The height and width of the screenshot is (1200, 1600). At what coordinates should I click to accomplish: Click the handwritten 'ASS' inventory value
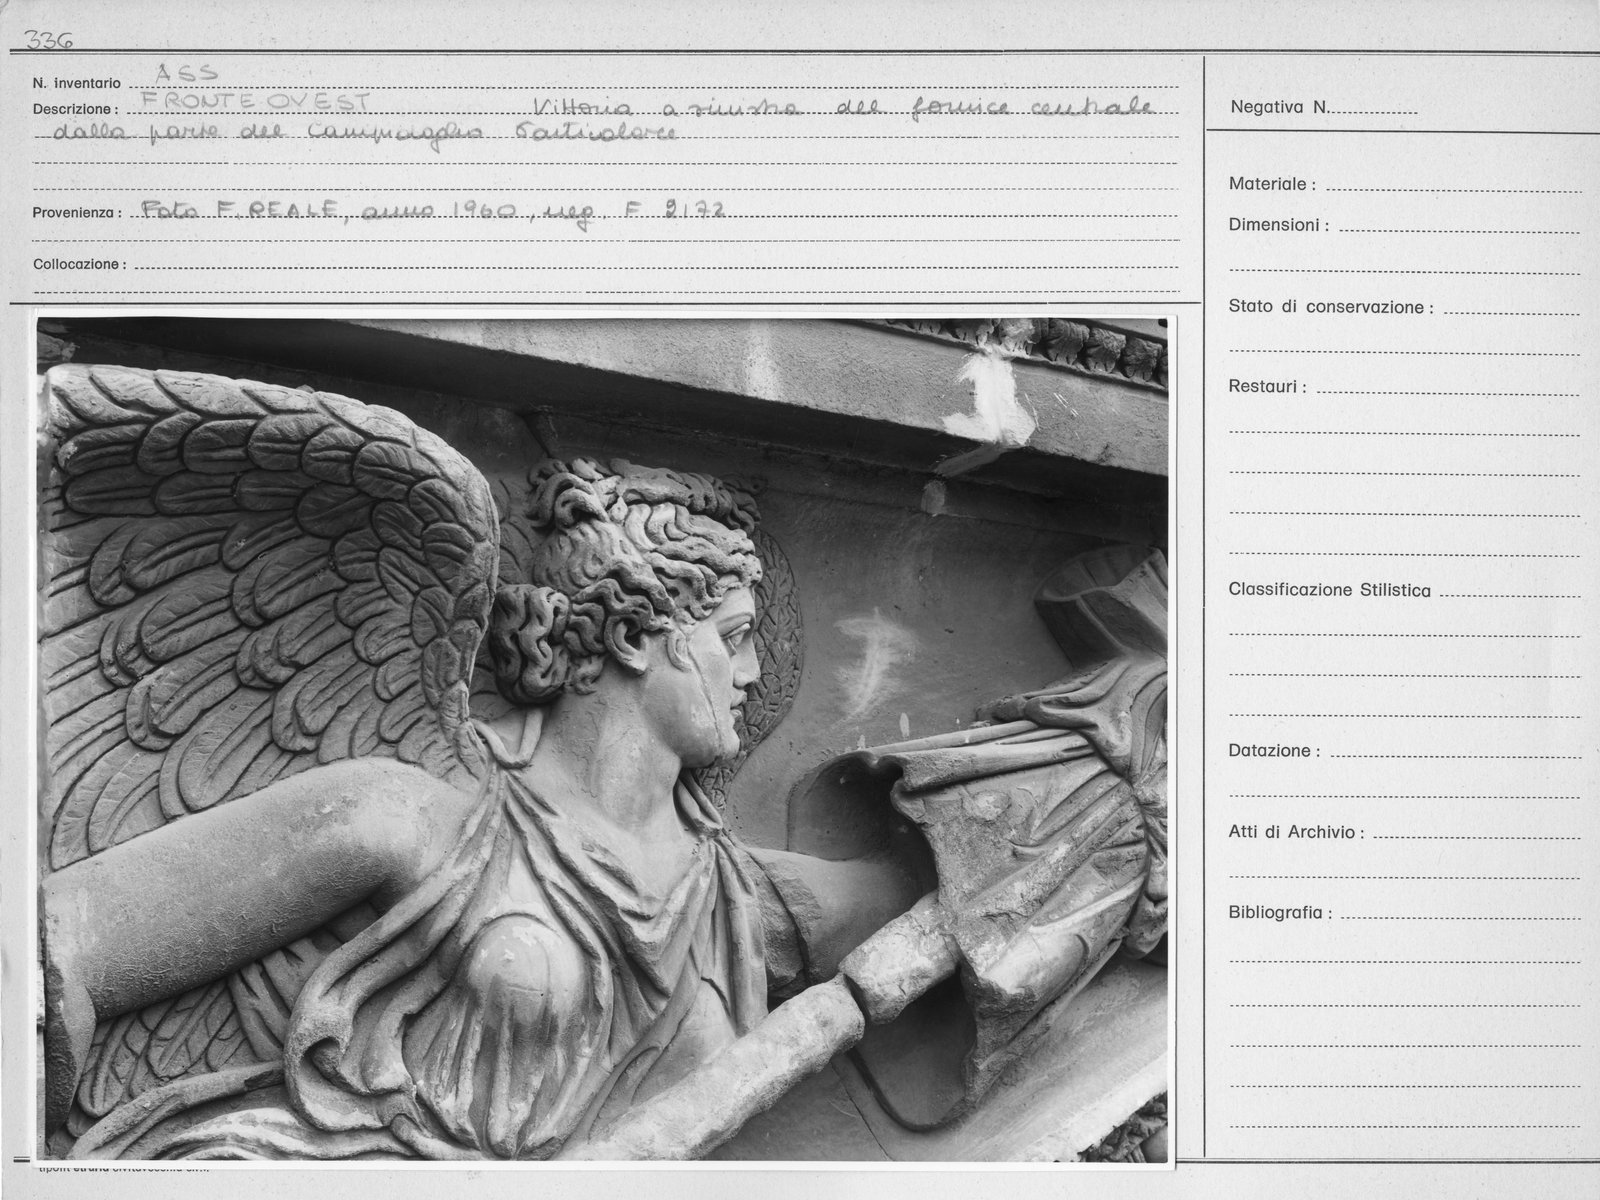pyautogui.click(x=187, y=72)
